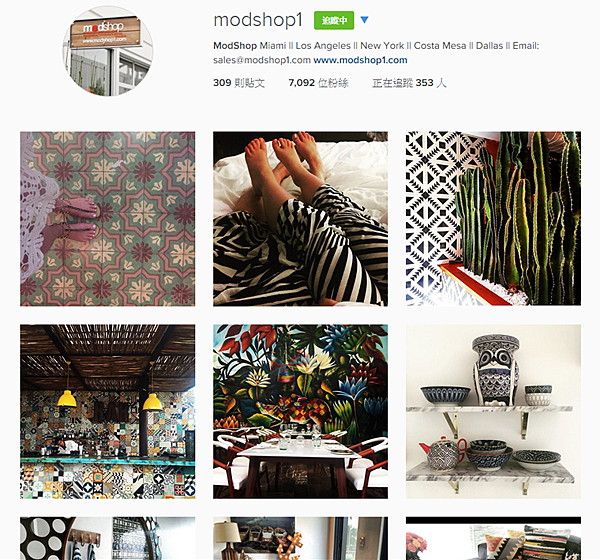The width and height of the screenshot is (600, 560).
Task: Open the owl vase shelf photo
Action: [x=493, y=412]
